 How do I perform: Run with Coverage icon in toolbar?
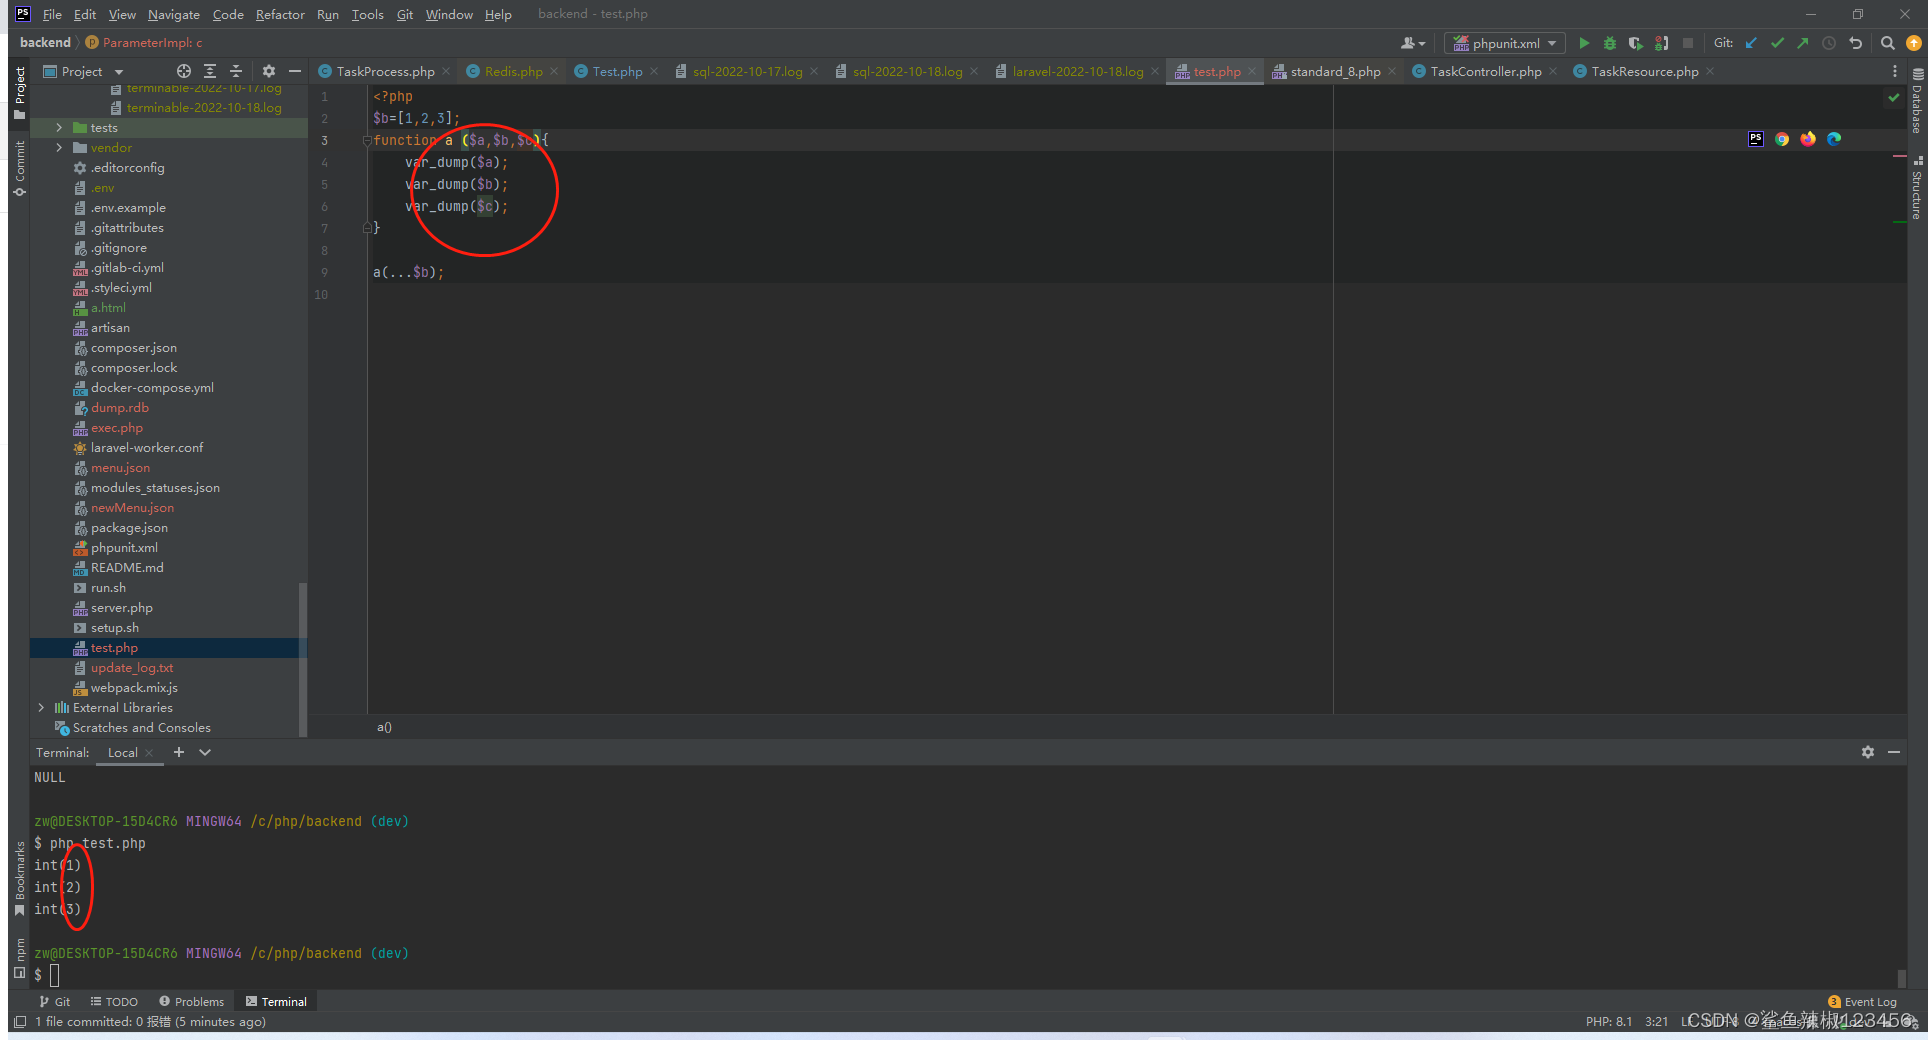[x=1636, y=43]
